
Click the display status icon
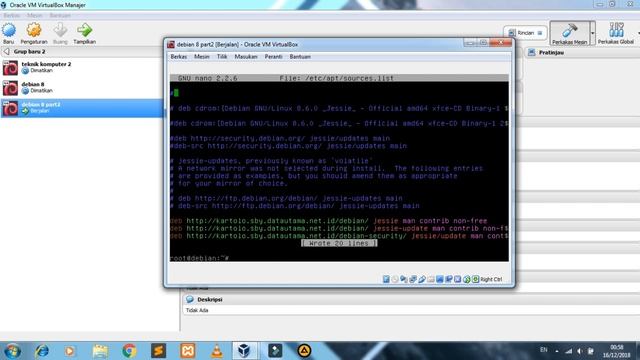440,279
